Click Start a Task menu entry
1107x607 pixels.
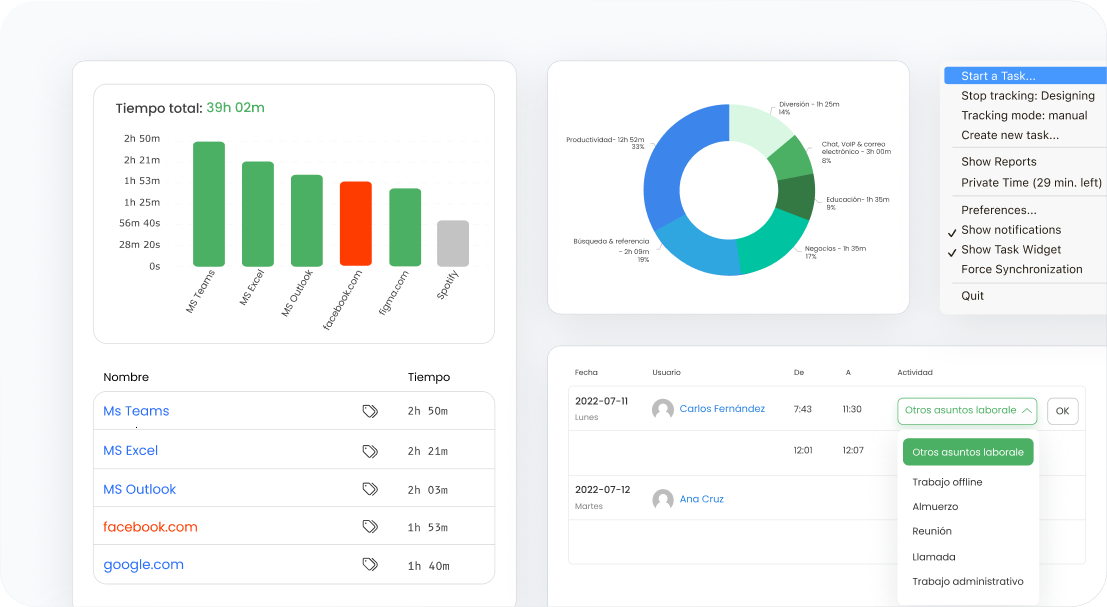998,76
